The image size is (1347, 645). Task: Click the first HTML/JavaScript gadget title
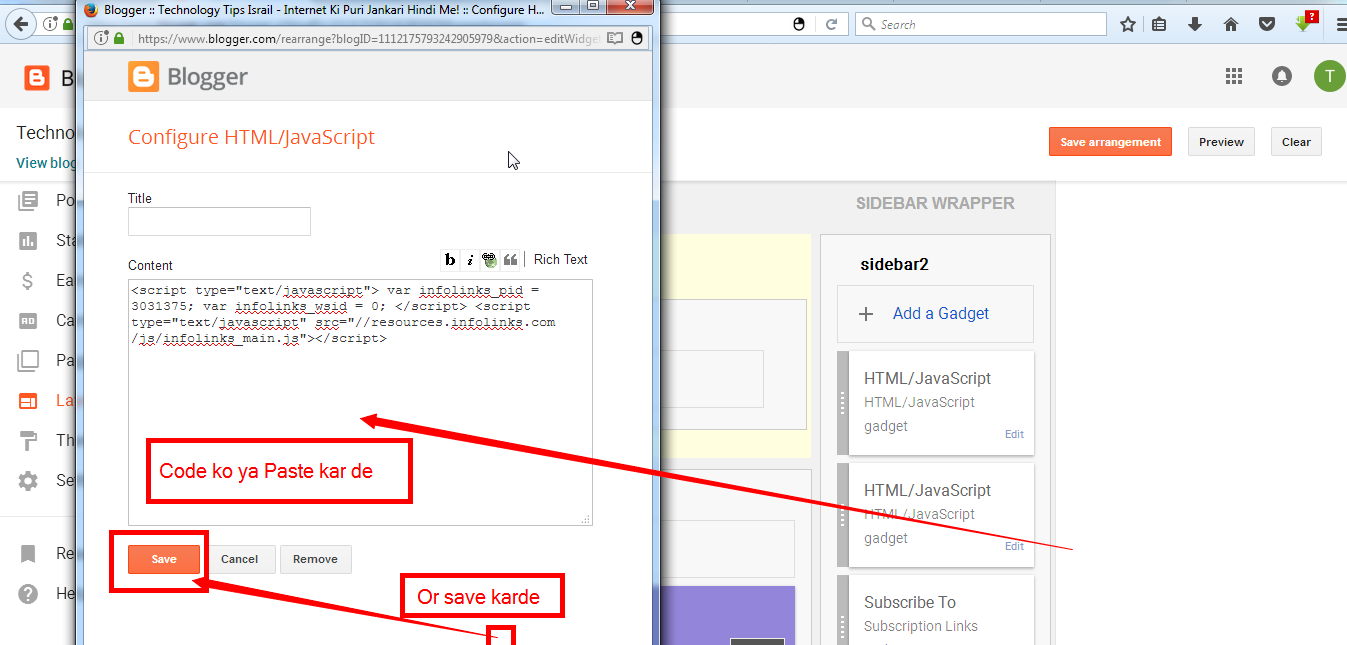click(927, 378)
